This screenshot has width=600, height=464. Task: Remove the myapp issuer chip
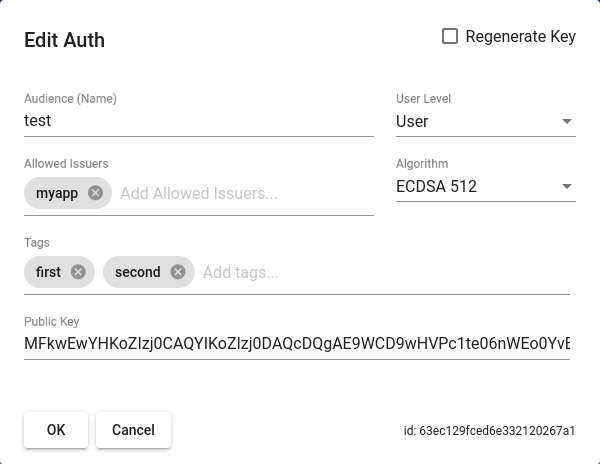tap(95, 193)
